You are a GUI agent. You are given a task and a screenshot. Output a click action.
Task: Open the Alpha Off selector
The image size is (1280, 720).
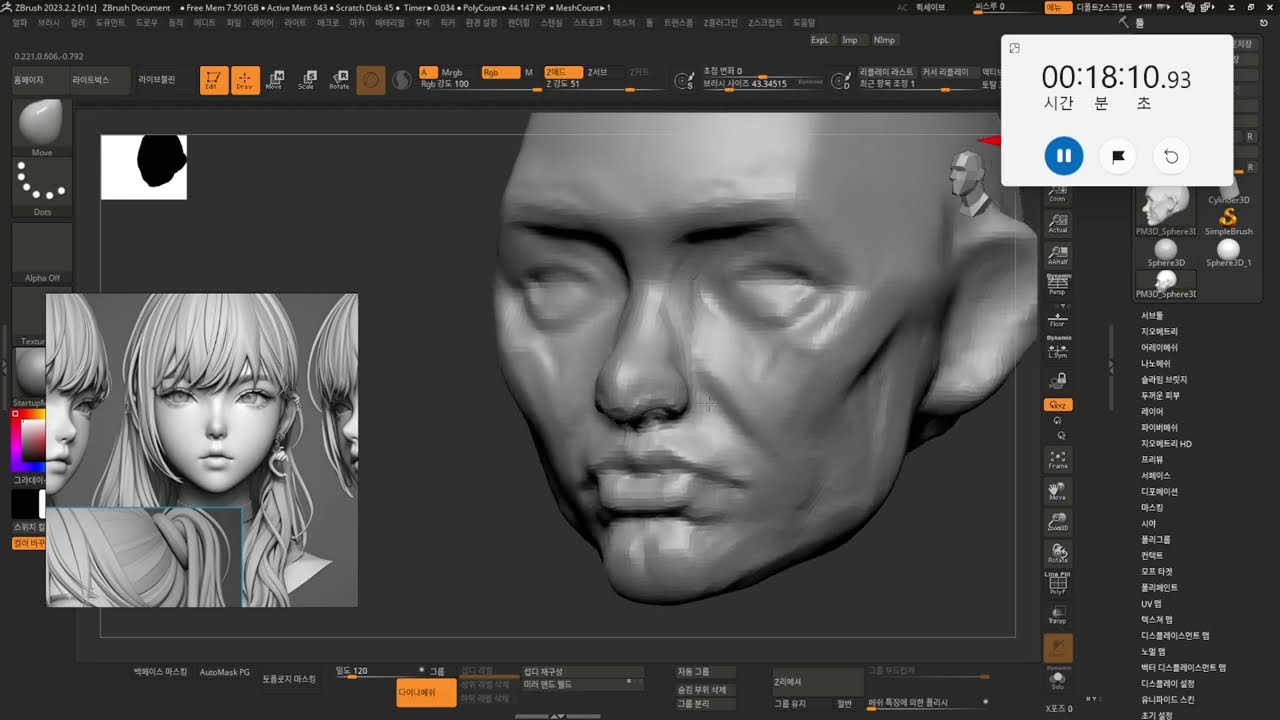(42, 253)
